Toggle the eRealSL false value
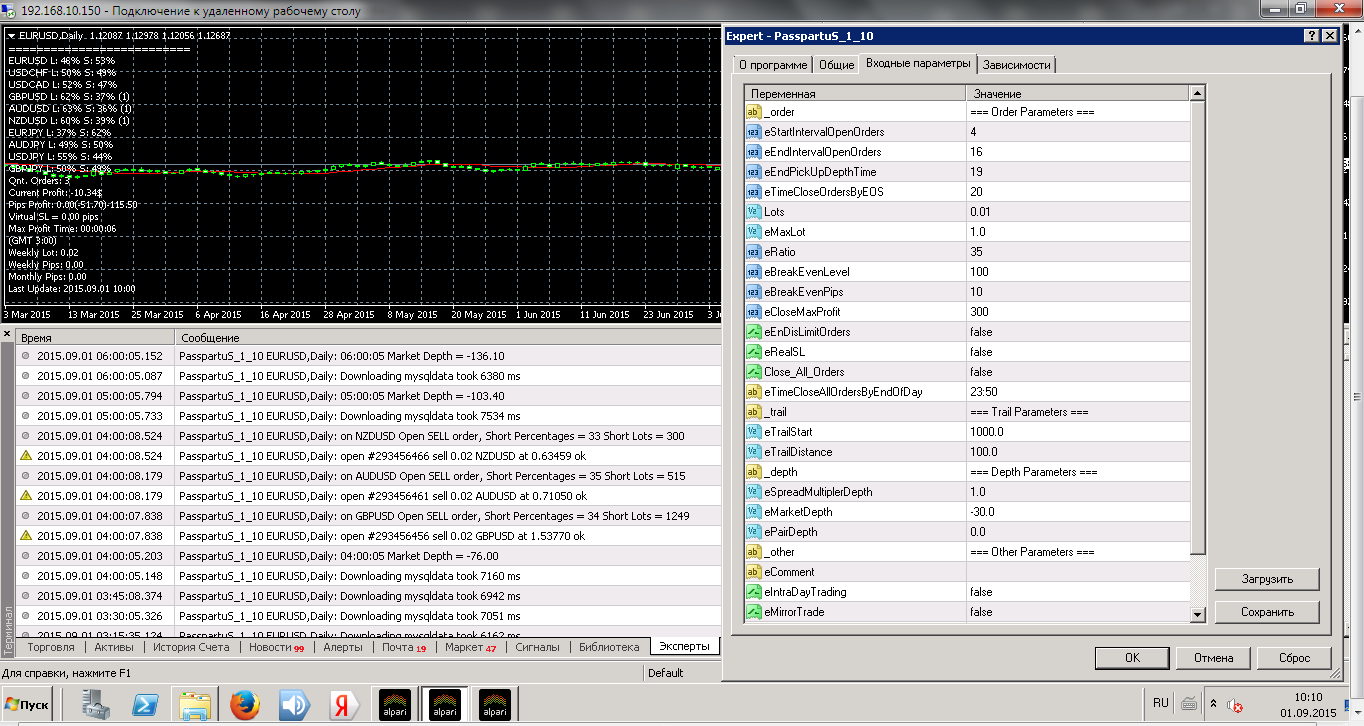Screen dimensions: 1364x726 click(1077, 352)
